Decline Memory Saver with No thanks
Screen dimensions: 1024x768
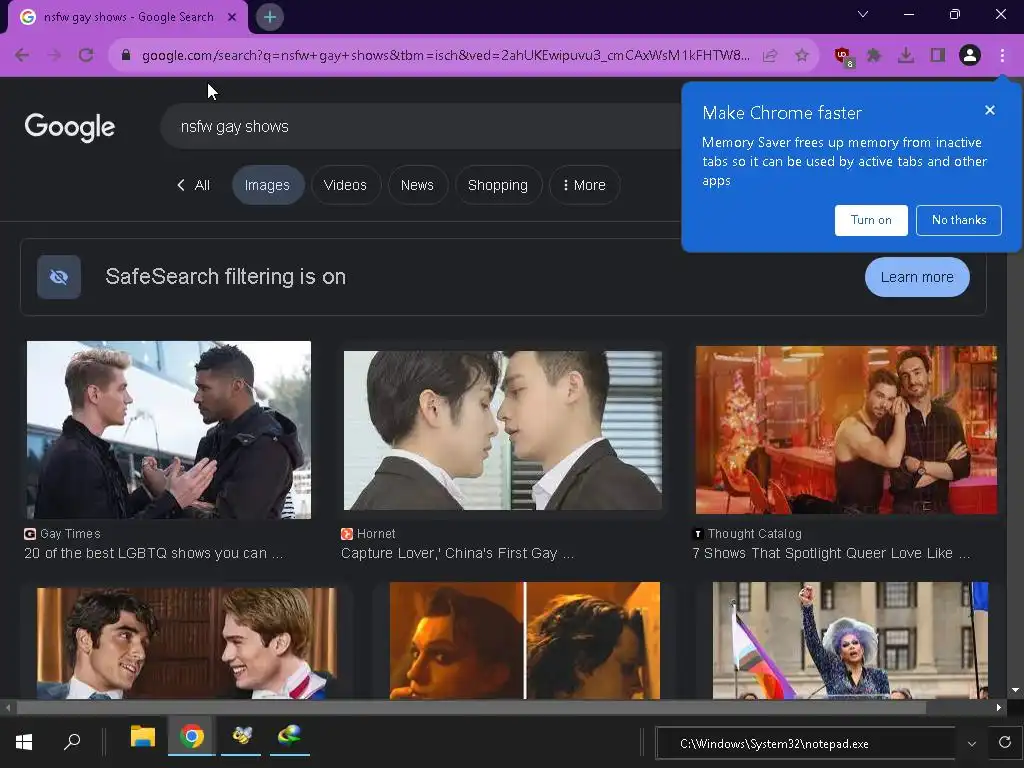pyautogui.click(x=959, y=220)
